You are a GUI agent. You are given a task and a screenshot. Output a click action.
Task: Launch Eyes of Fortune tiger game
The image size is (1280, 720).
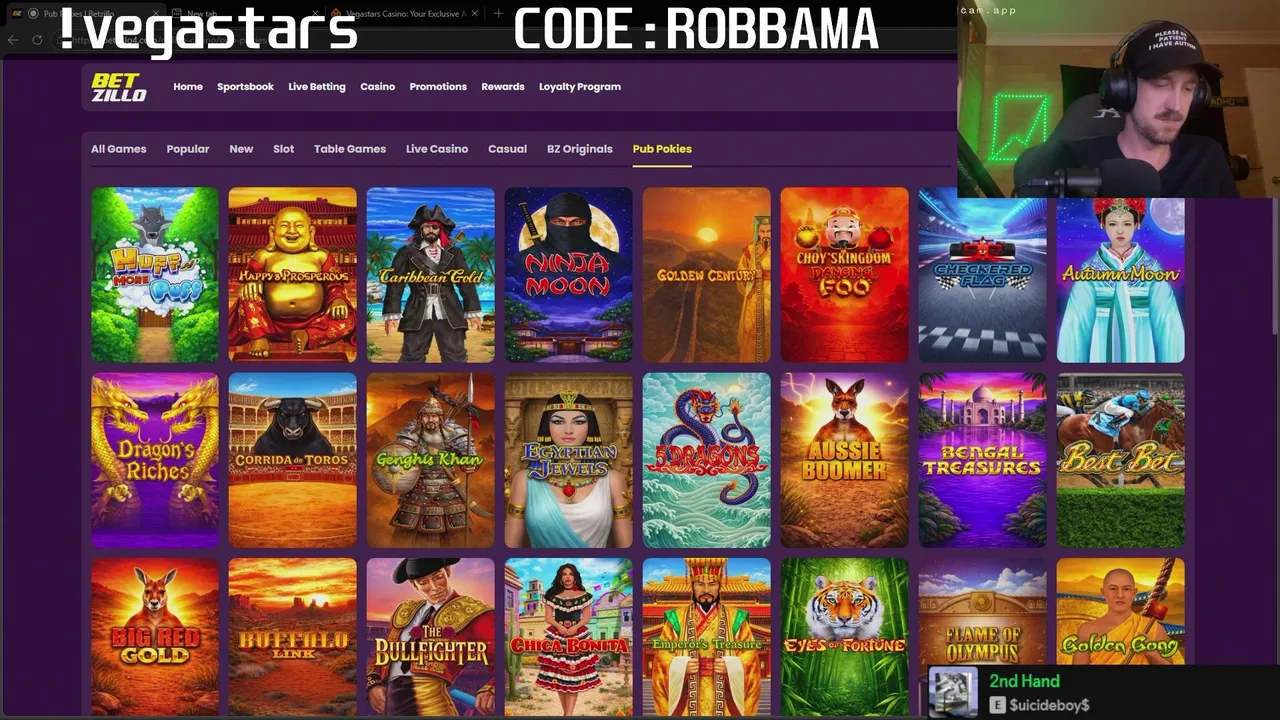pos(845,637)
